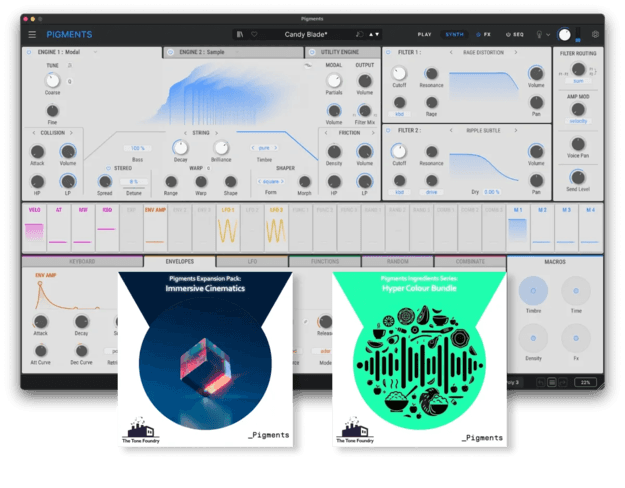Toggle the SEQ power in header

tap(508, 35)
